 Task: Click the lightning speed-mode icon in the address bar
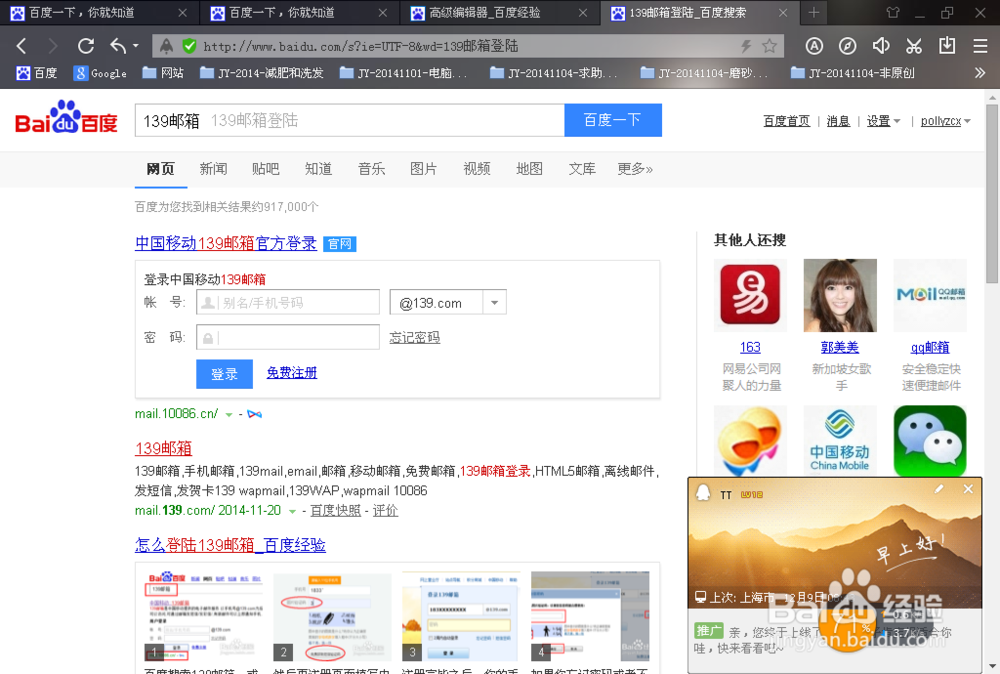coord(746,46)
